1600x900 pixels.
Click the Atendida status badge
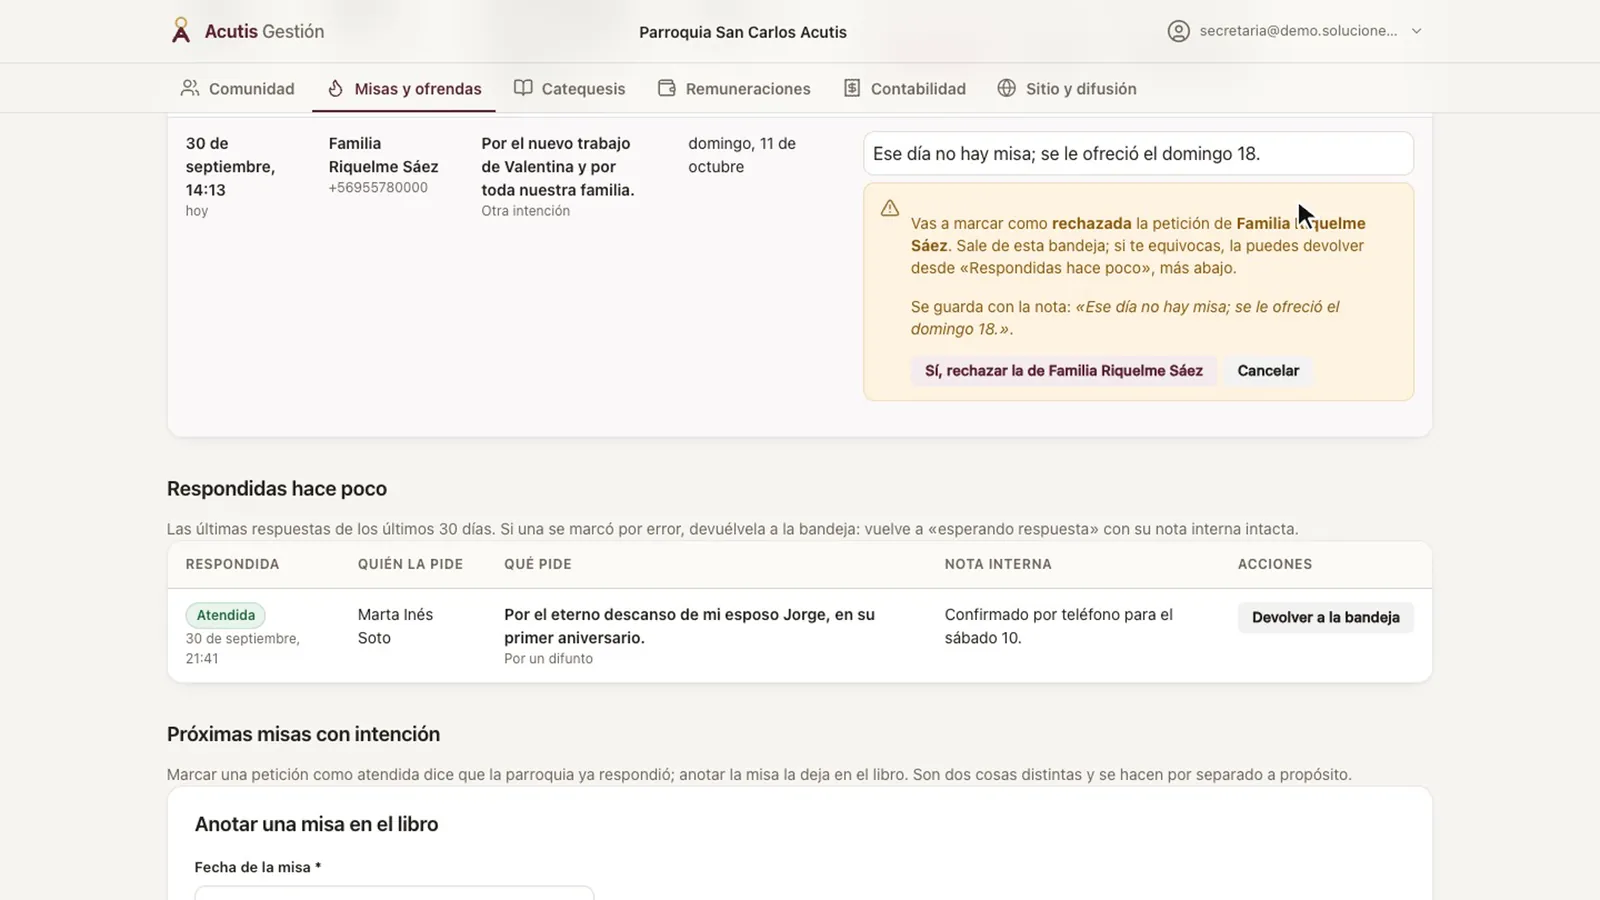[225, 615]
